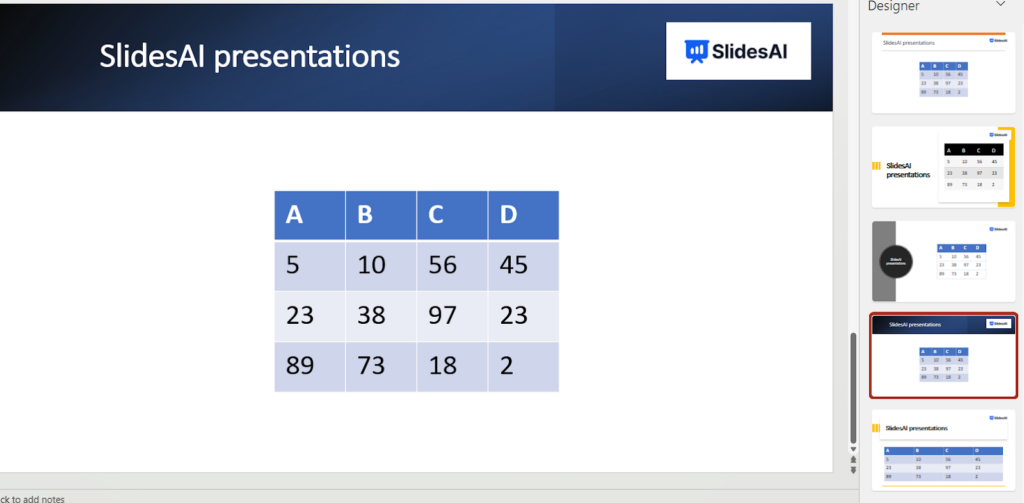Click the table cell containing 97

click(452, 316)
